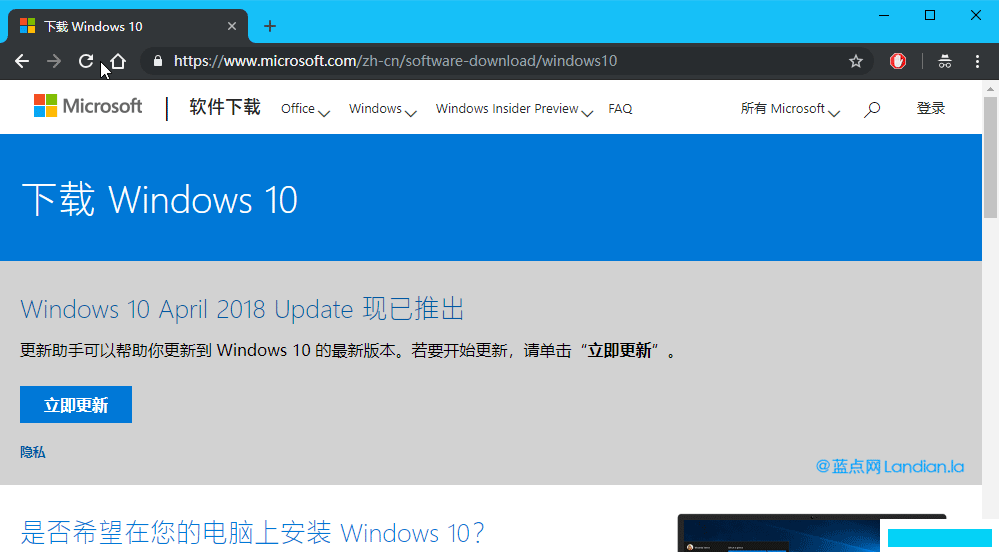
Task: Click the address bar URL
Action: point(395,61)
